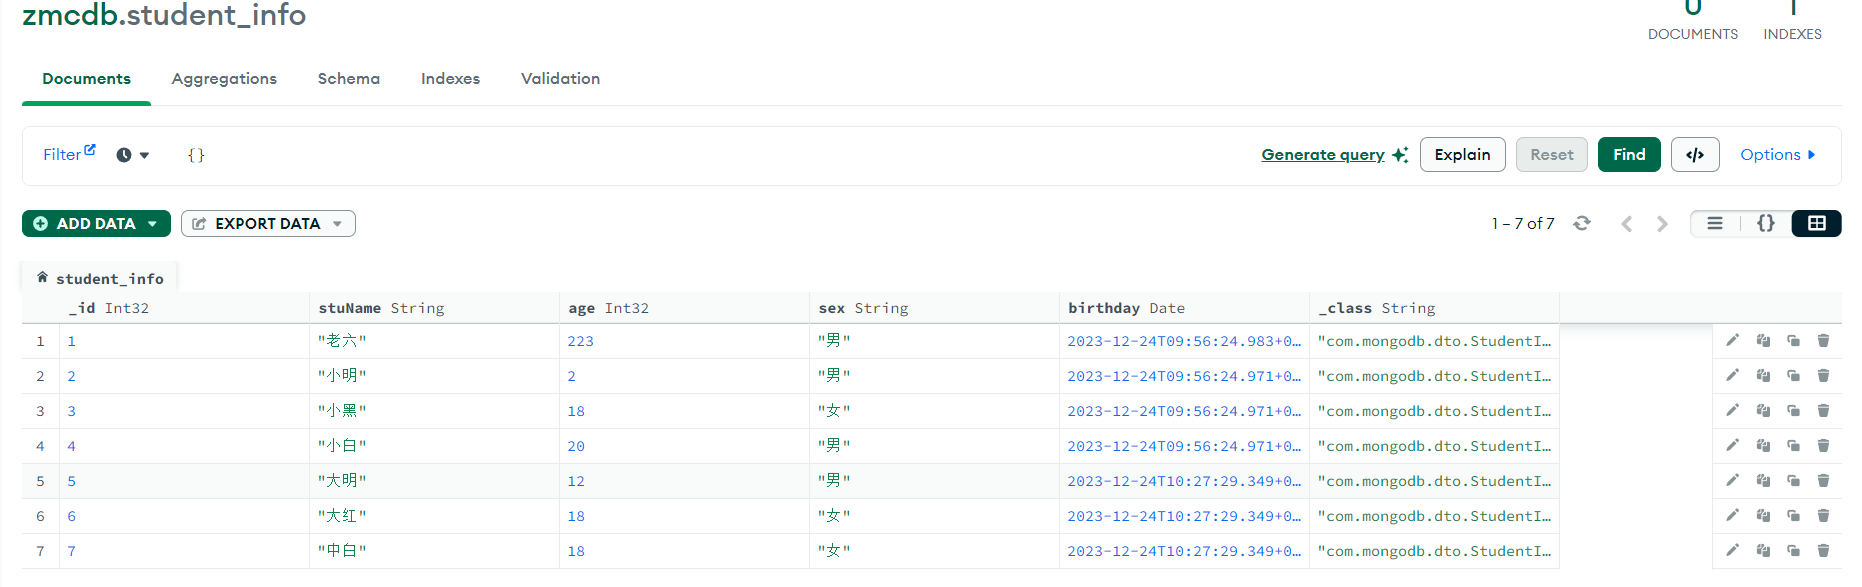This screenshot has height=587, width=1862.
Task: Open the recent queries history dropdown
Action: click(132, 155)
